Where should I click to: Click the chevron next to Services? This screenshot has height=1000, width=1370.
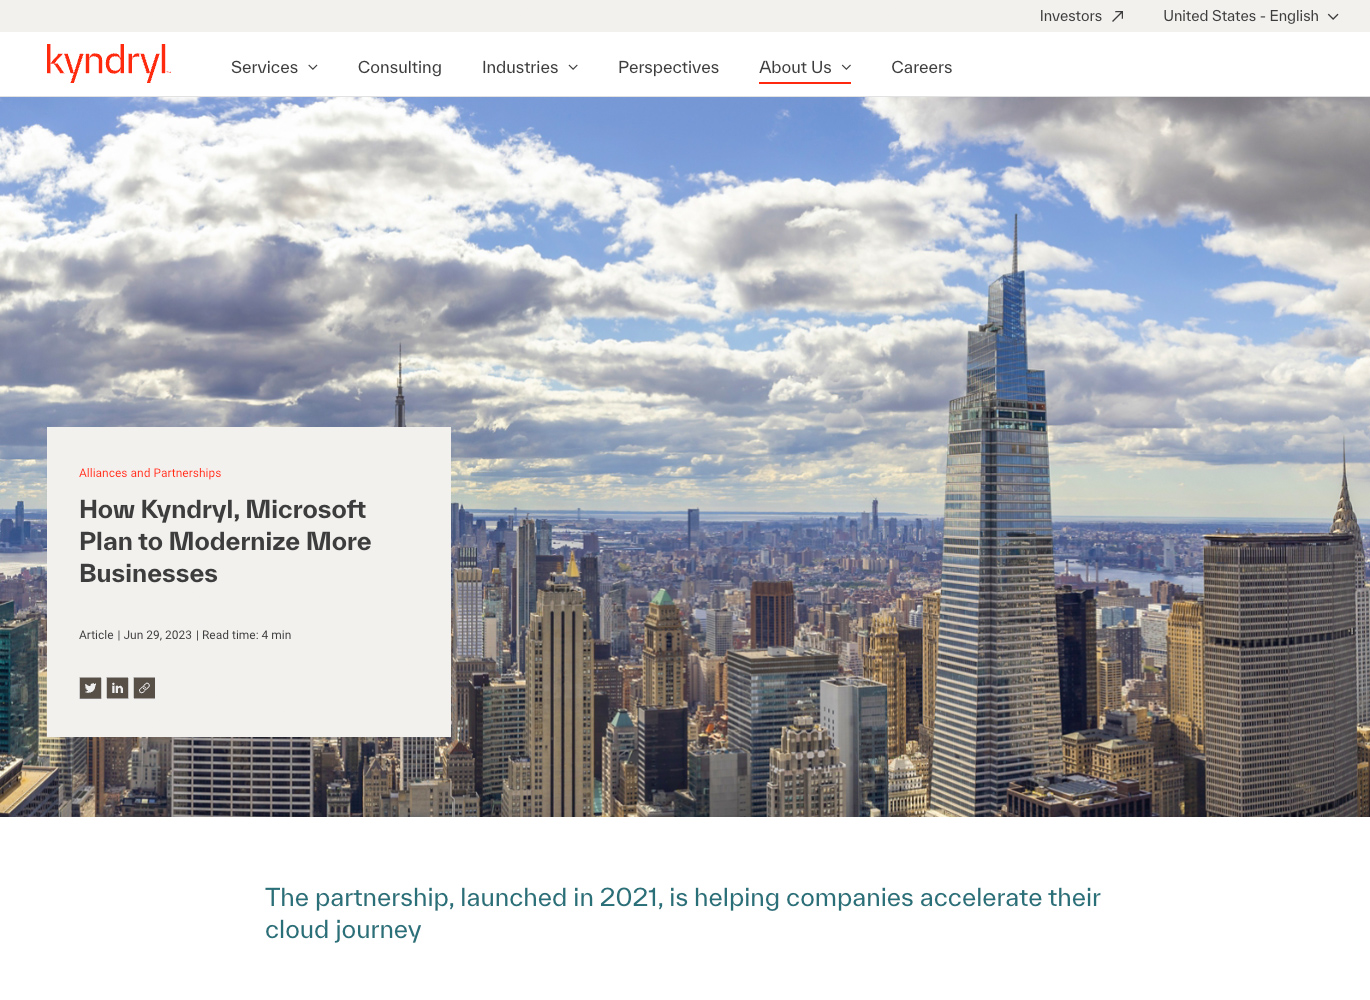[313, 67]
